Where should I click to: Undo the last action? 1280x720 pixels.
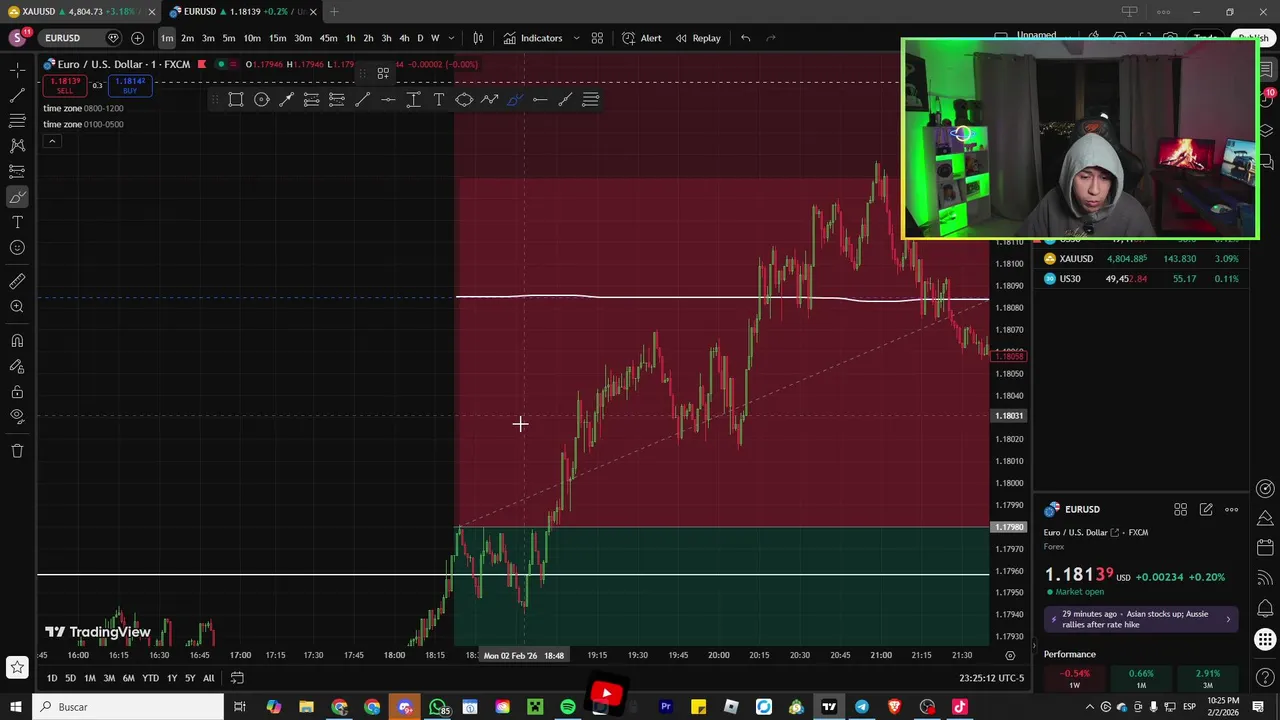click(745, 38)
